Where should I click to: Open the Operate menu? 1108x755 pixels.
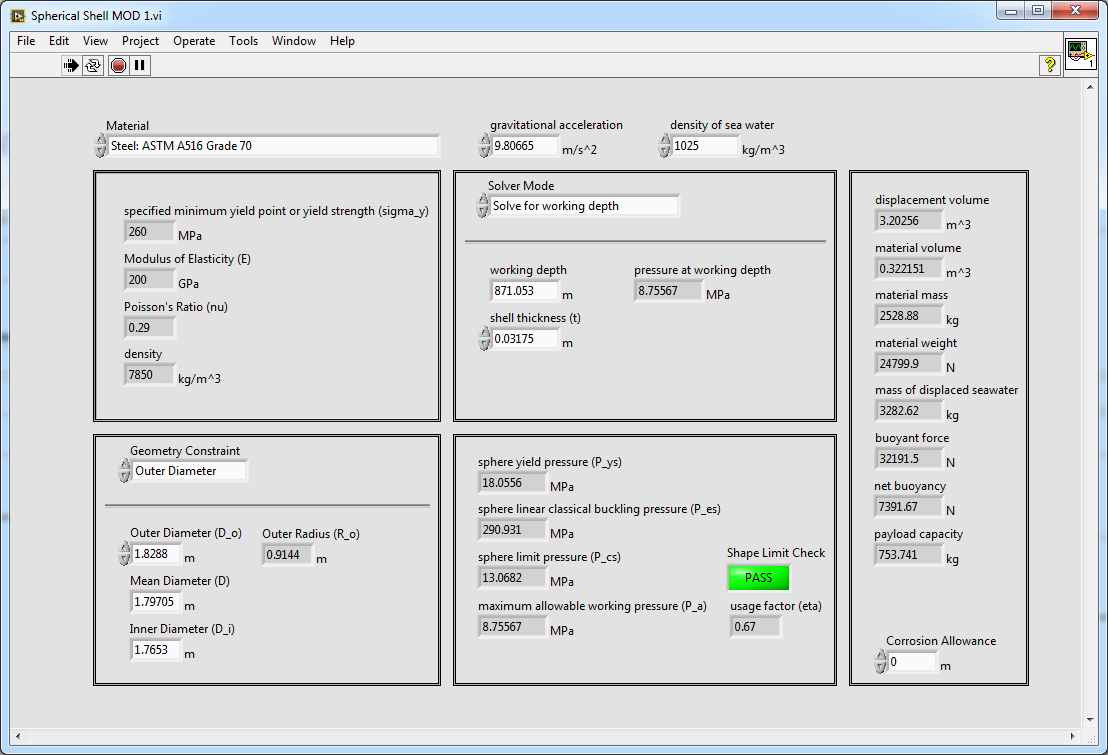194,41
